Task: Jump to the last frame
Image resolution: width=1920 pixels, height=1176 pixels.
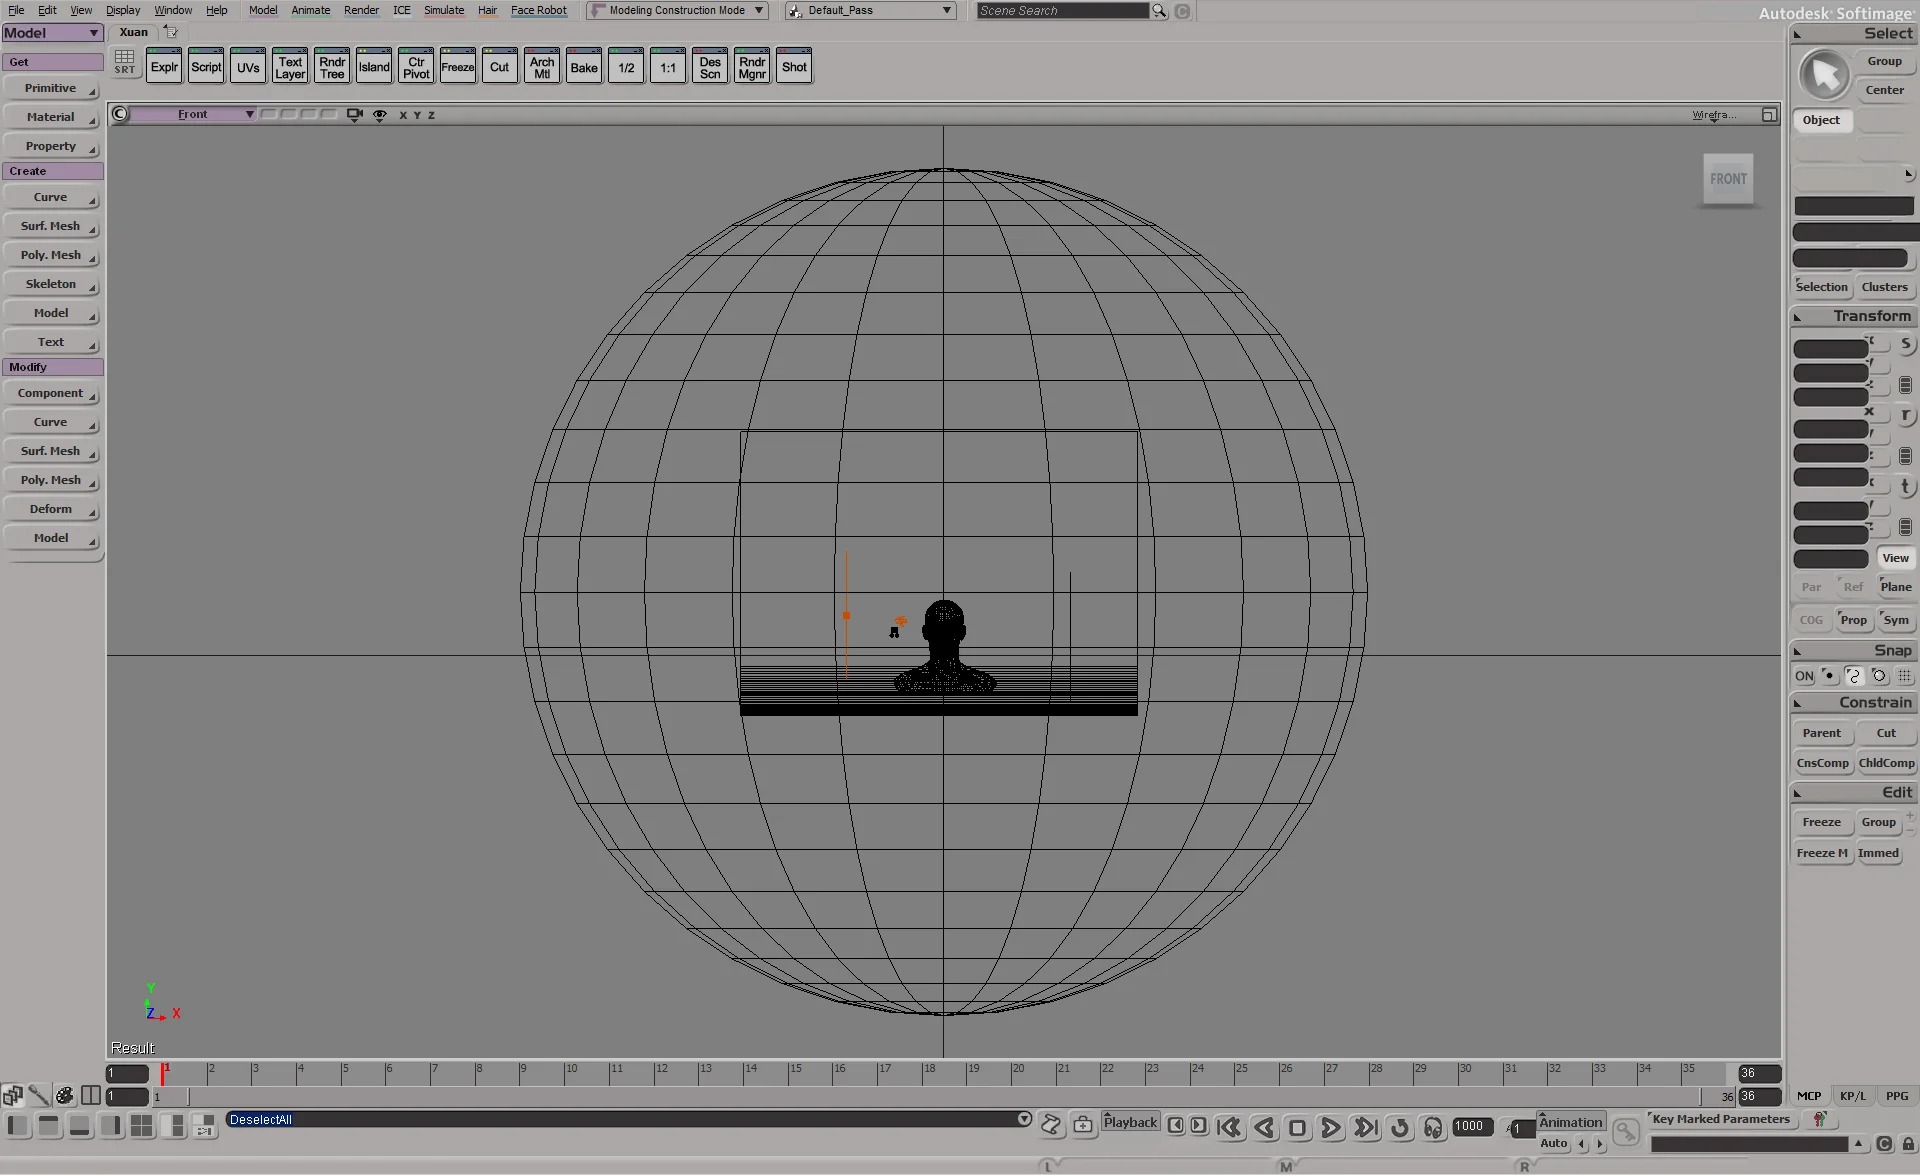Action: click(x=1365, y=1128)
